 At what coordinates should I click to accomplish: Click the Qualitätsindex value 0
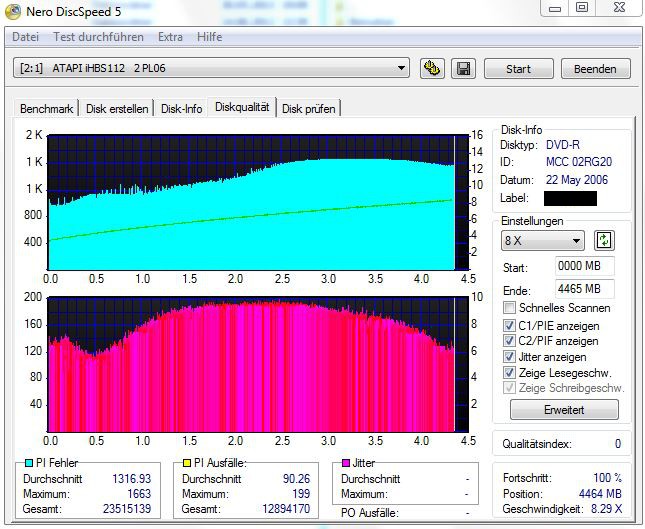(x=618, y=444)
